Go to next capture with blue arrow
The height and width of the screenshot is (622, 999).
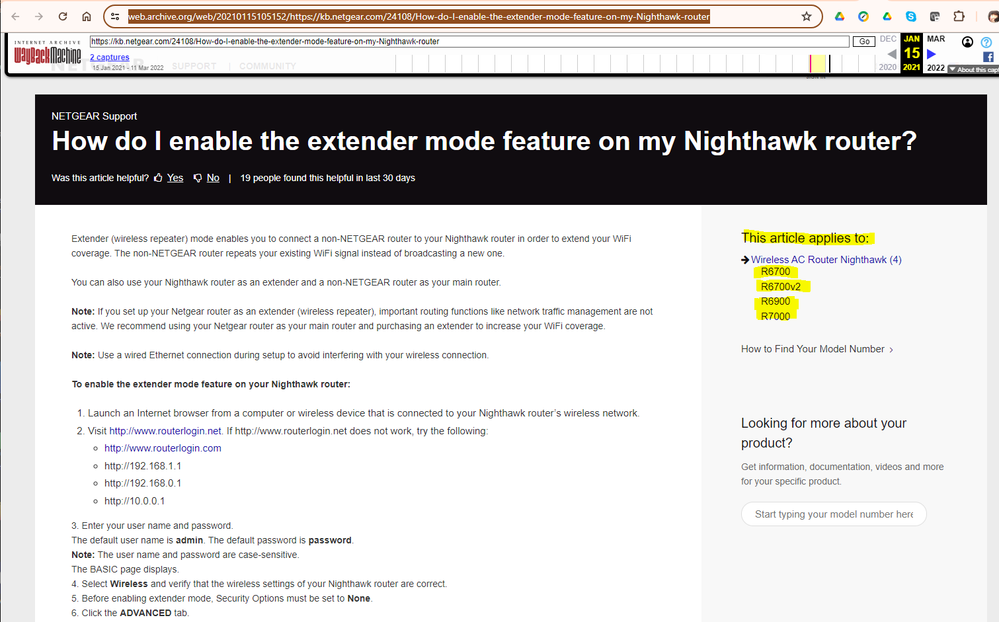tap(932, 54)
